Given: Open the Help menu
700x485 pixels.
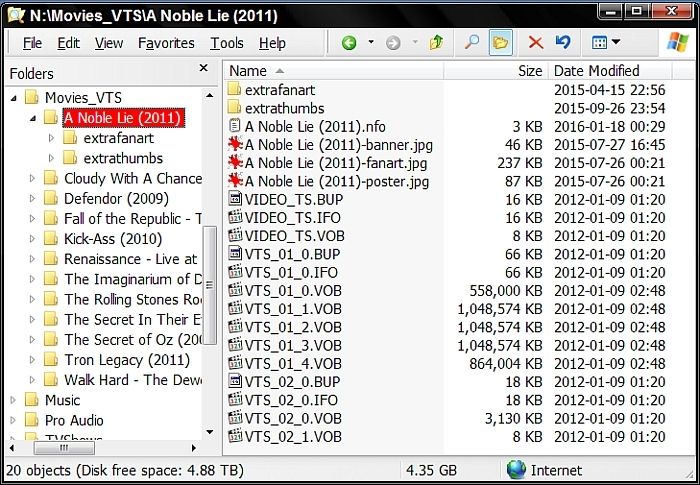Looking at the screenshot, I should [272, 43].
